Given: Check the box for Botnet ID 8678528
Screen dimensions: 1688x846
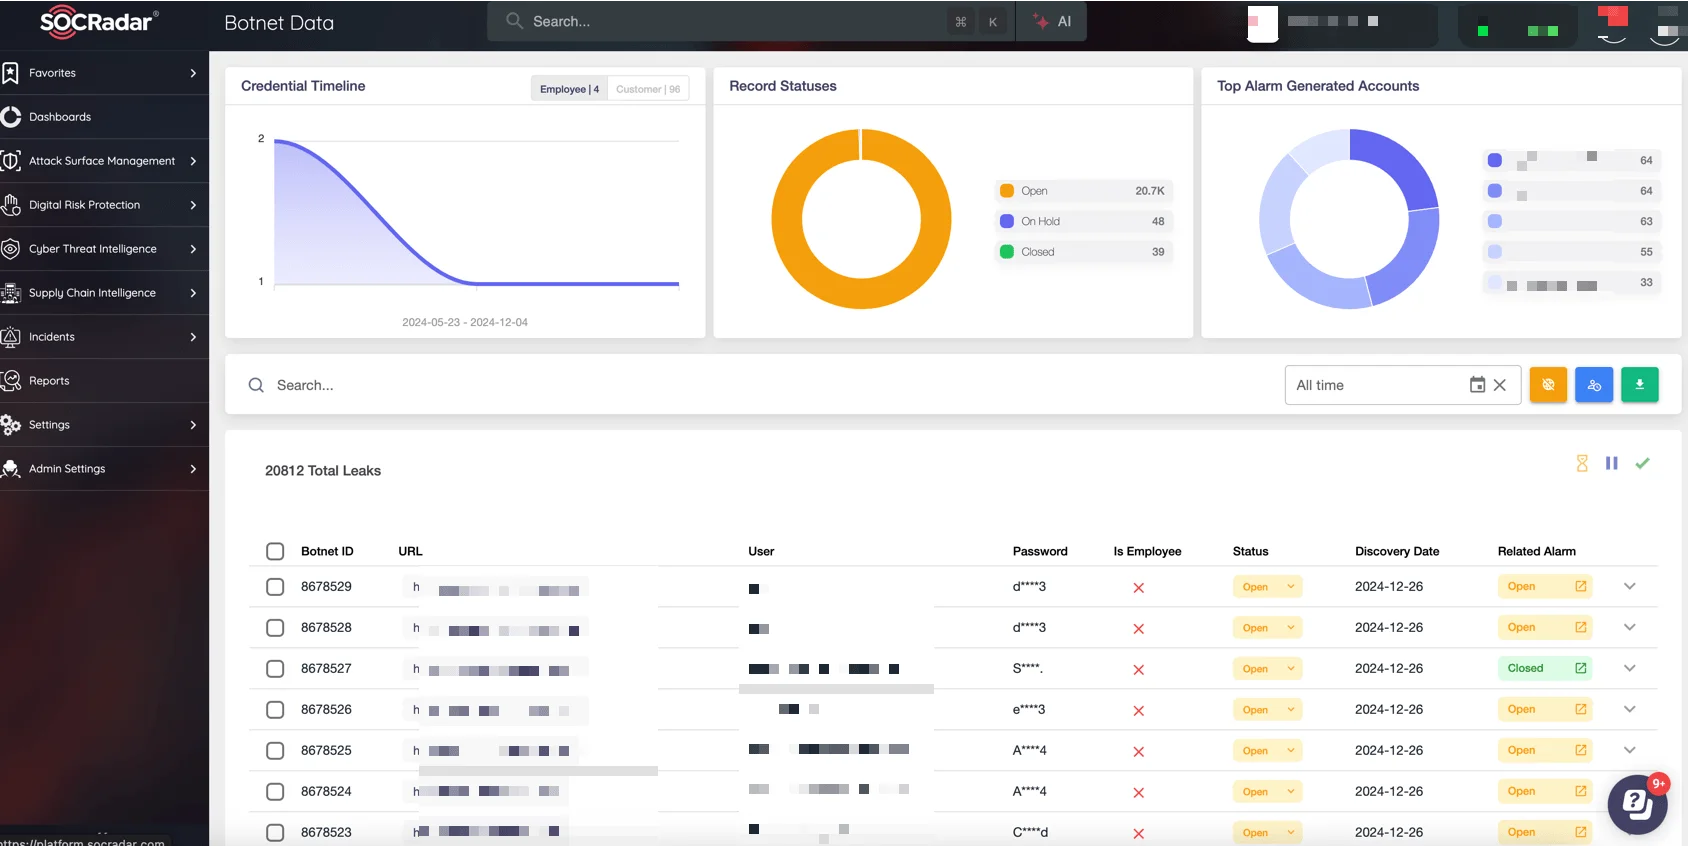Looking at the screenshot, I should click(x=275, y=628).
